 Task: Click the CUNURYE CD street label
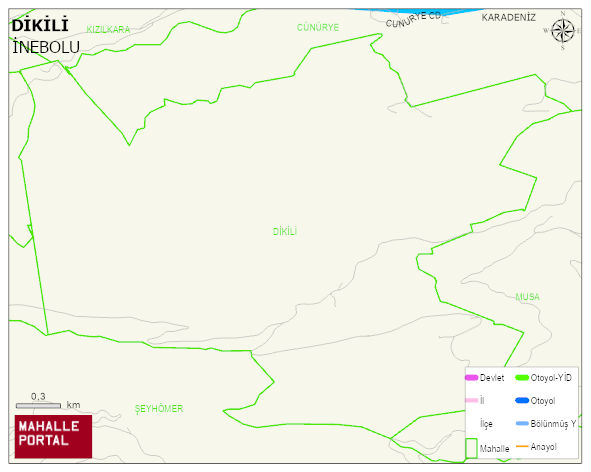point(413,20)
